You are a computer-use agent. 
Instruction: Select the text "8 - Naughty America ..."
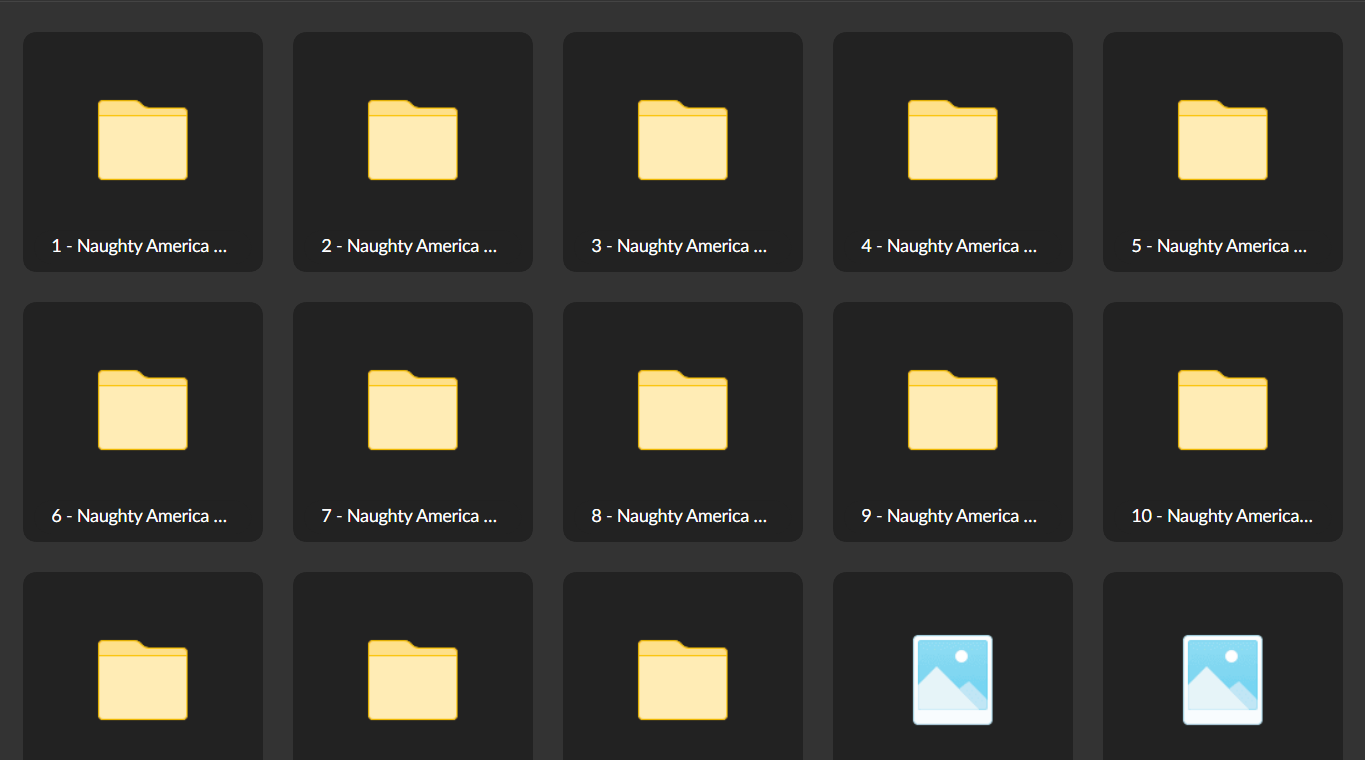(x=680, y=516)
